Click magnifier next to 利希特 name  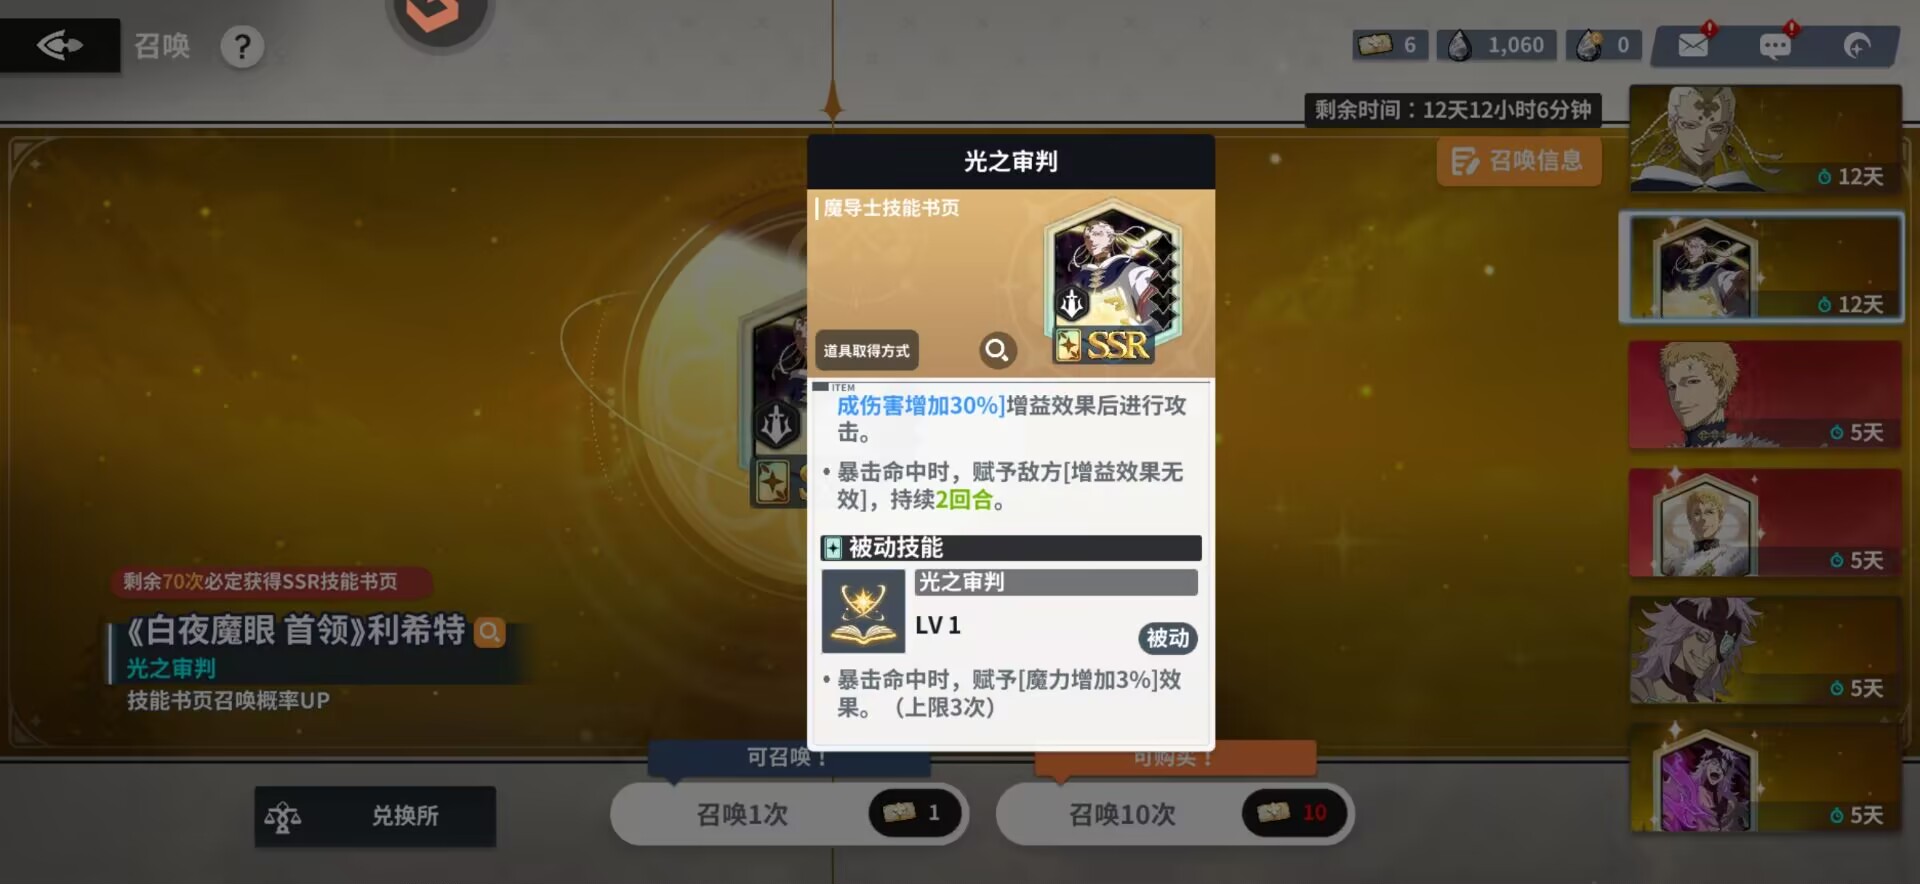[489, 632]
